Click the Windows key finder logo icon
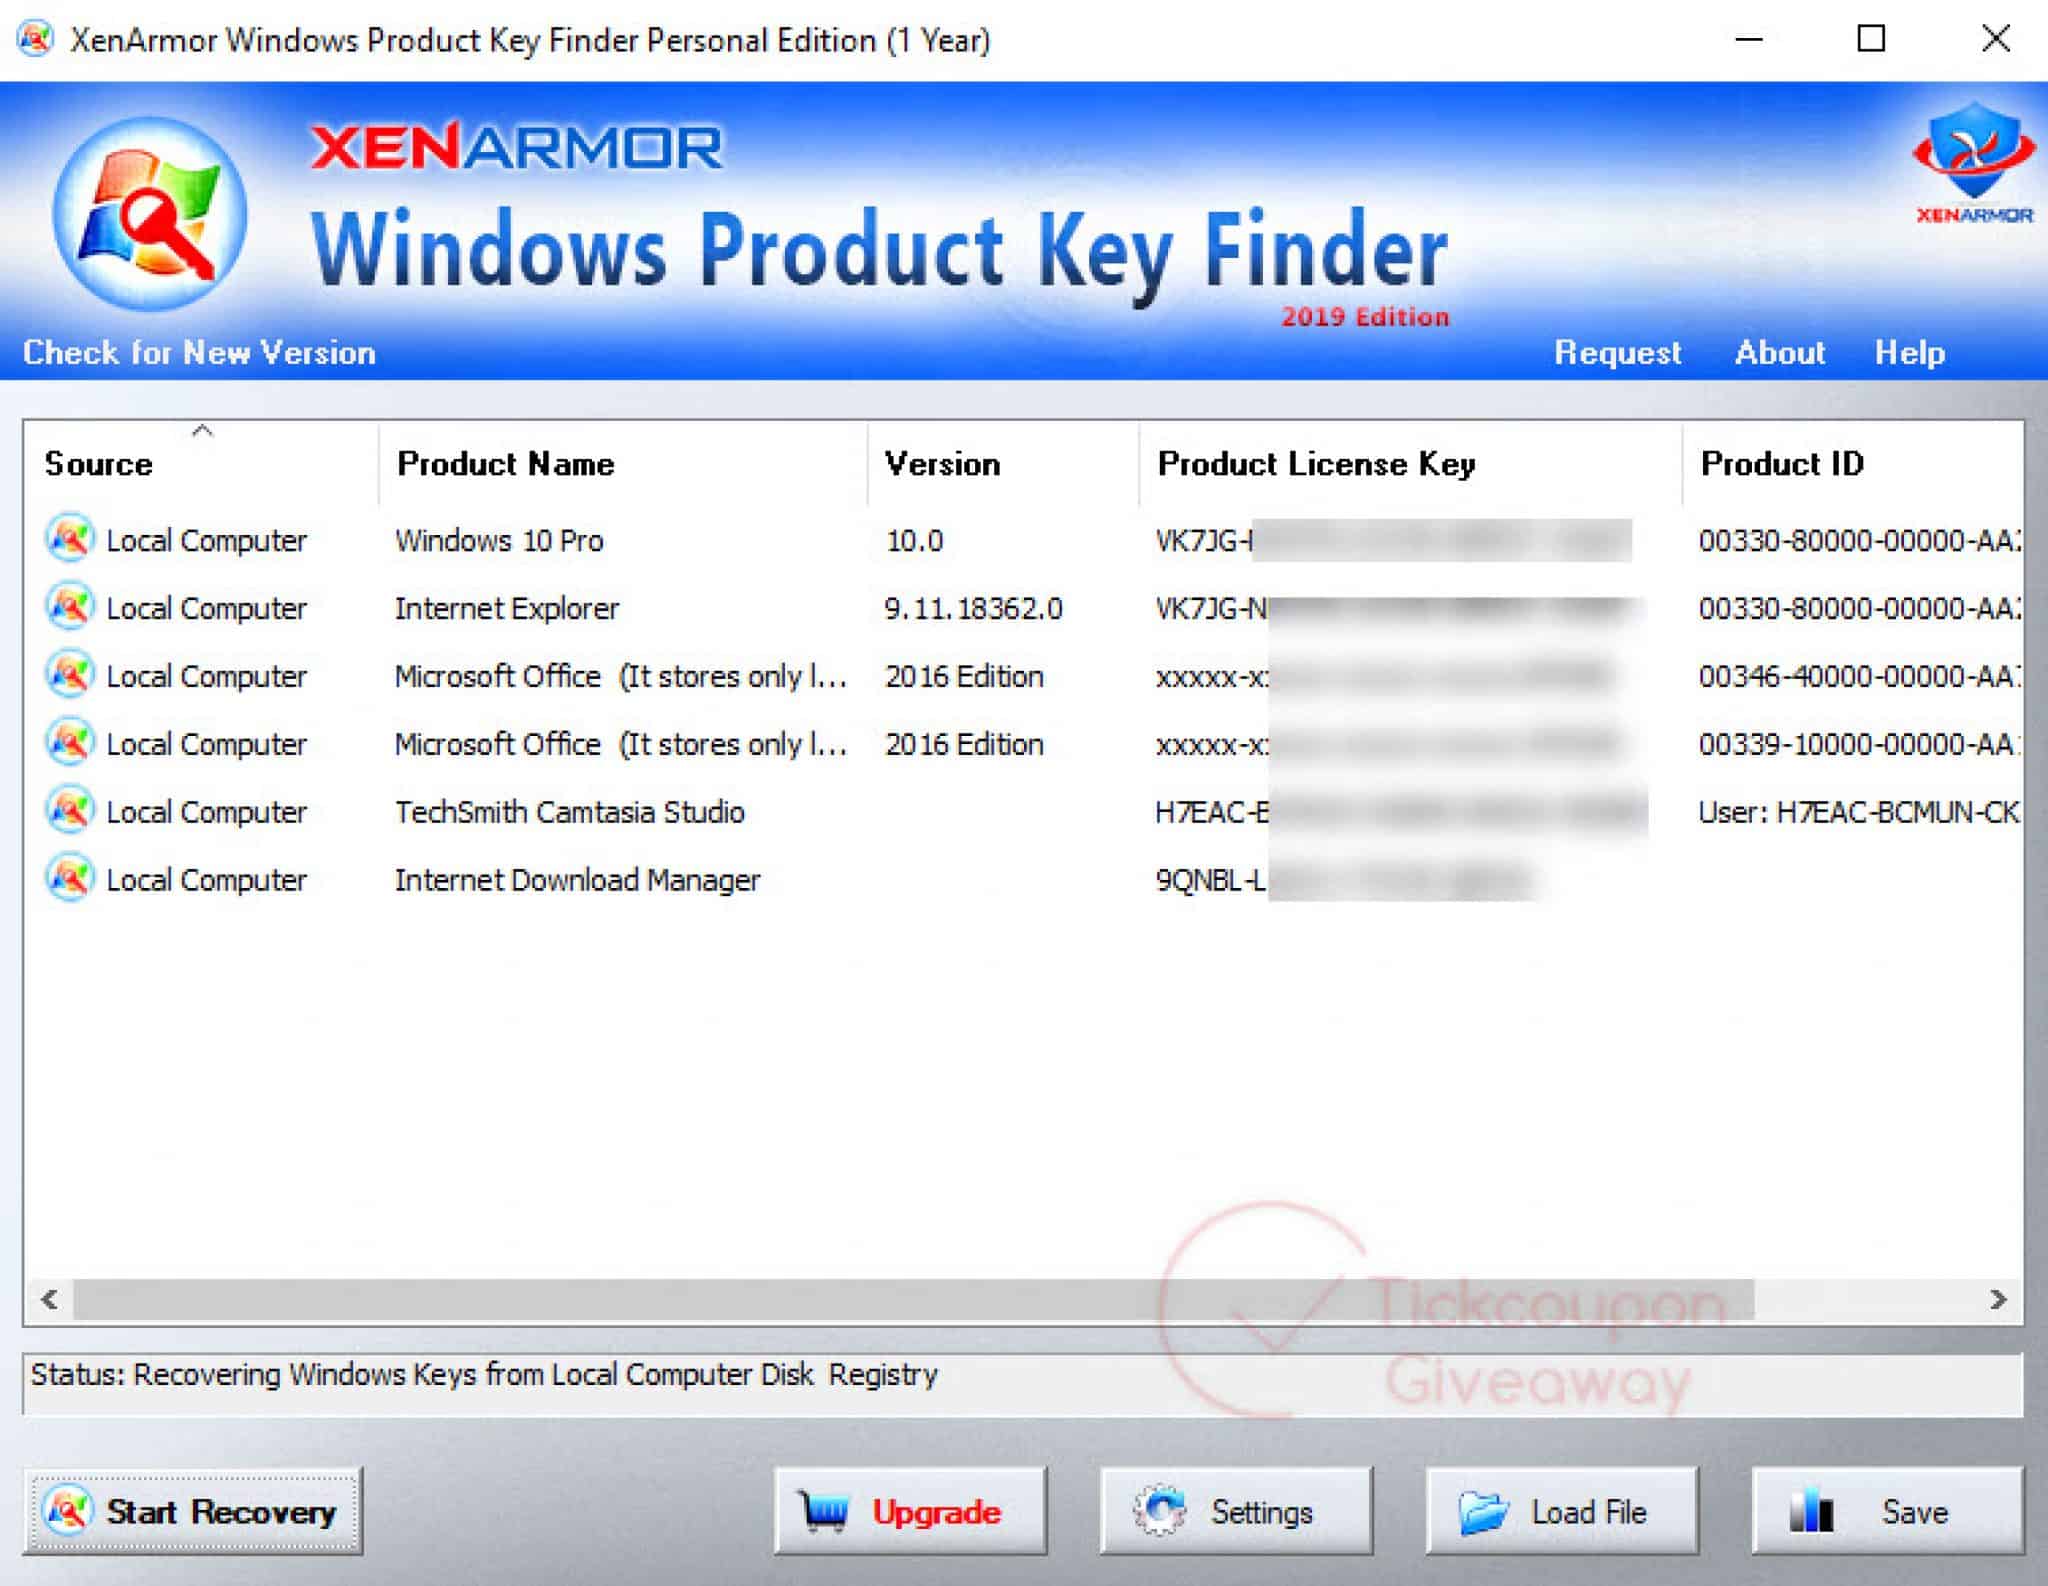The height and width of the screenshot is (1586, 2048). [x=150, y=214]
